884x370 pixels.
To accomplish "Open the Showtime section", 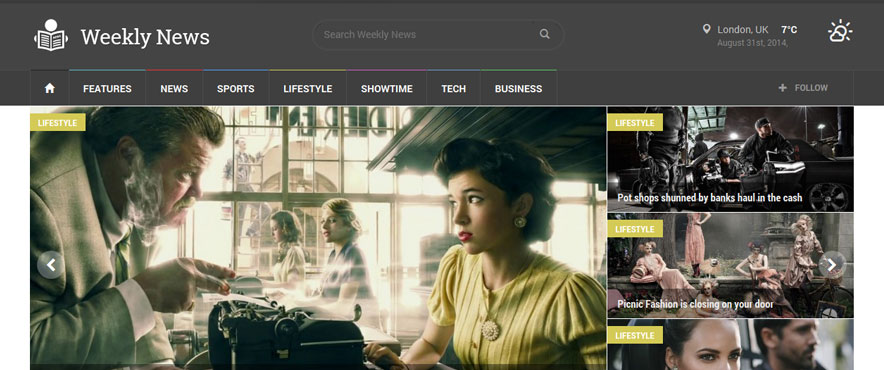I will 387,89.
